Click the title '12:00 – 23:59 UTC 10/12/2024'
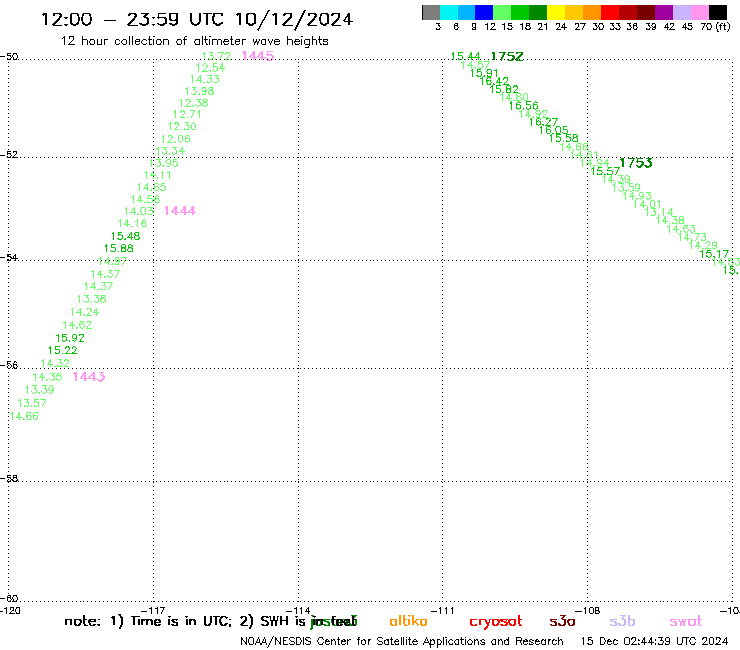Viewport: 740px width, 650px height. point(197,19)
